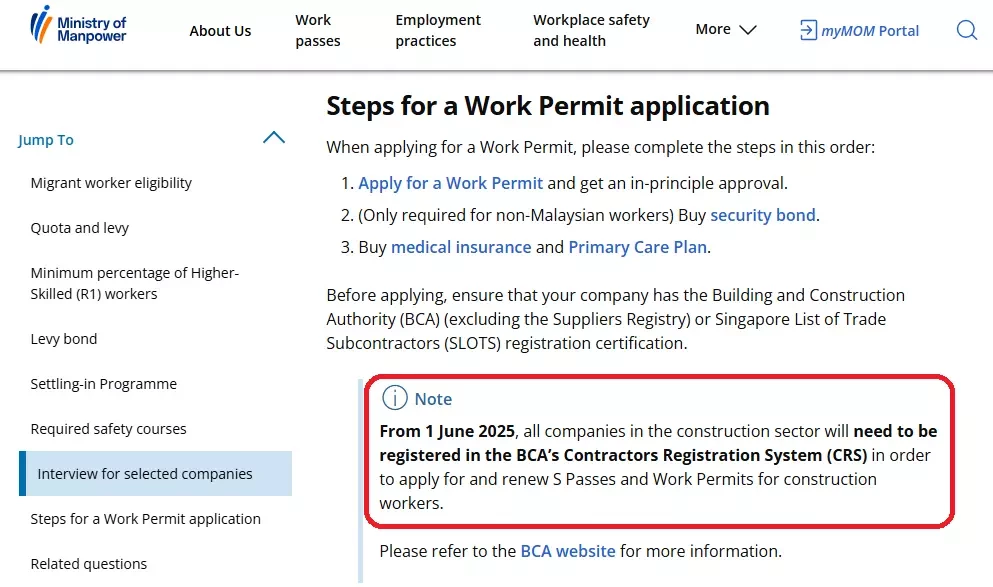Image resolution: width=993 pixels, height=587 pixels.
Task: Follow the Apply for a Work Permit link
Action: (450, 184)
